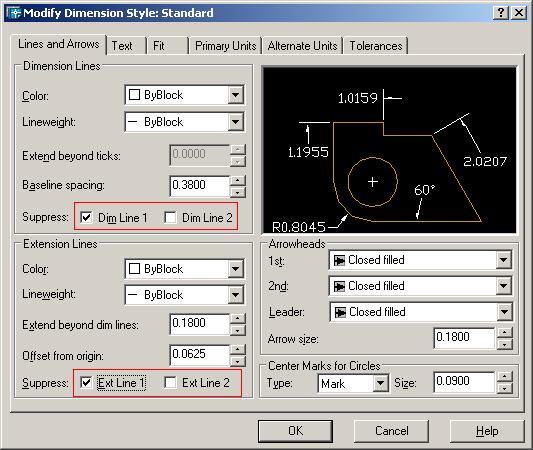Click the question mark help icon
533x450 pixels.
coord(501,13)
